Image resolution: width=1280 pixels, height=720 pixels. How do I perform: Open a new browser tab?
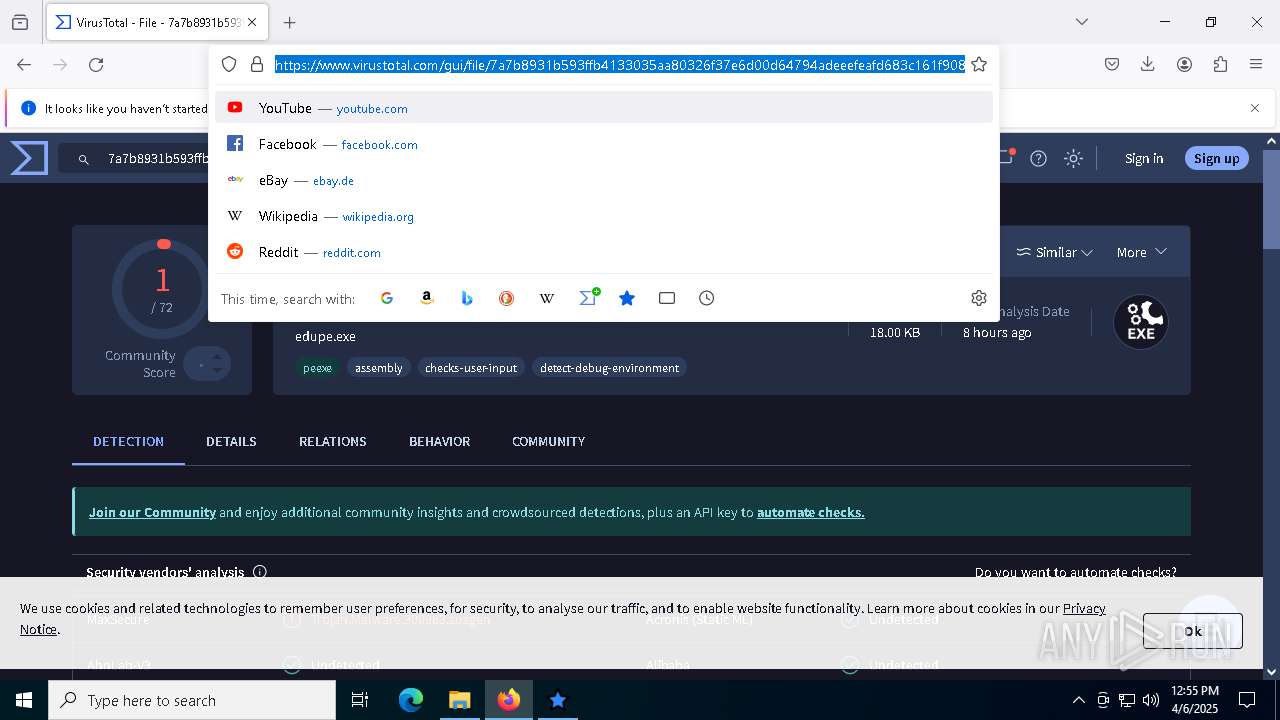click(x=290, y=22)
